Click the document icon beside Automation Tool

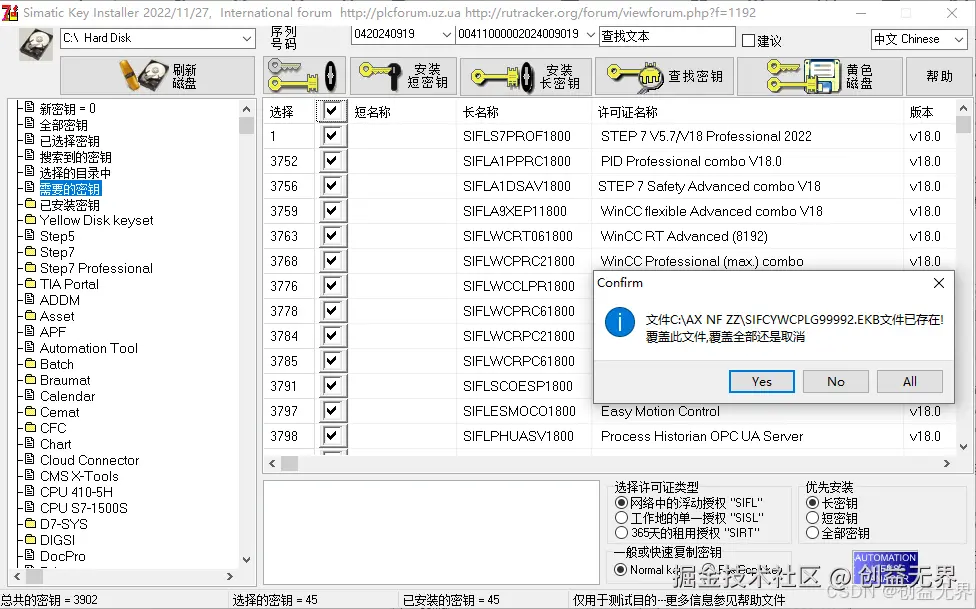(30, 347)
